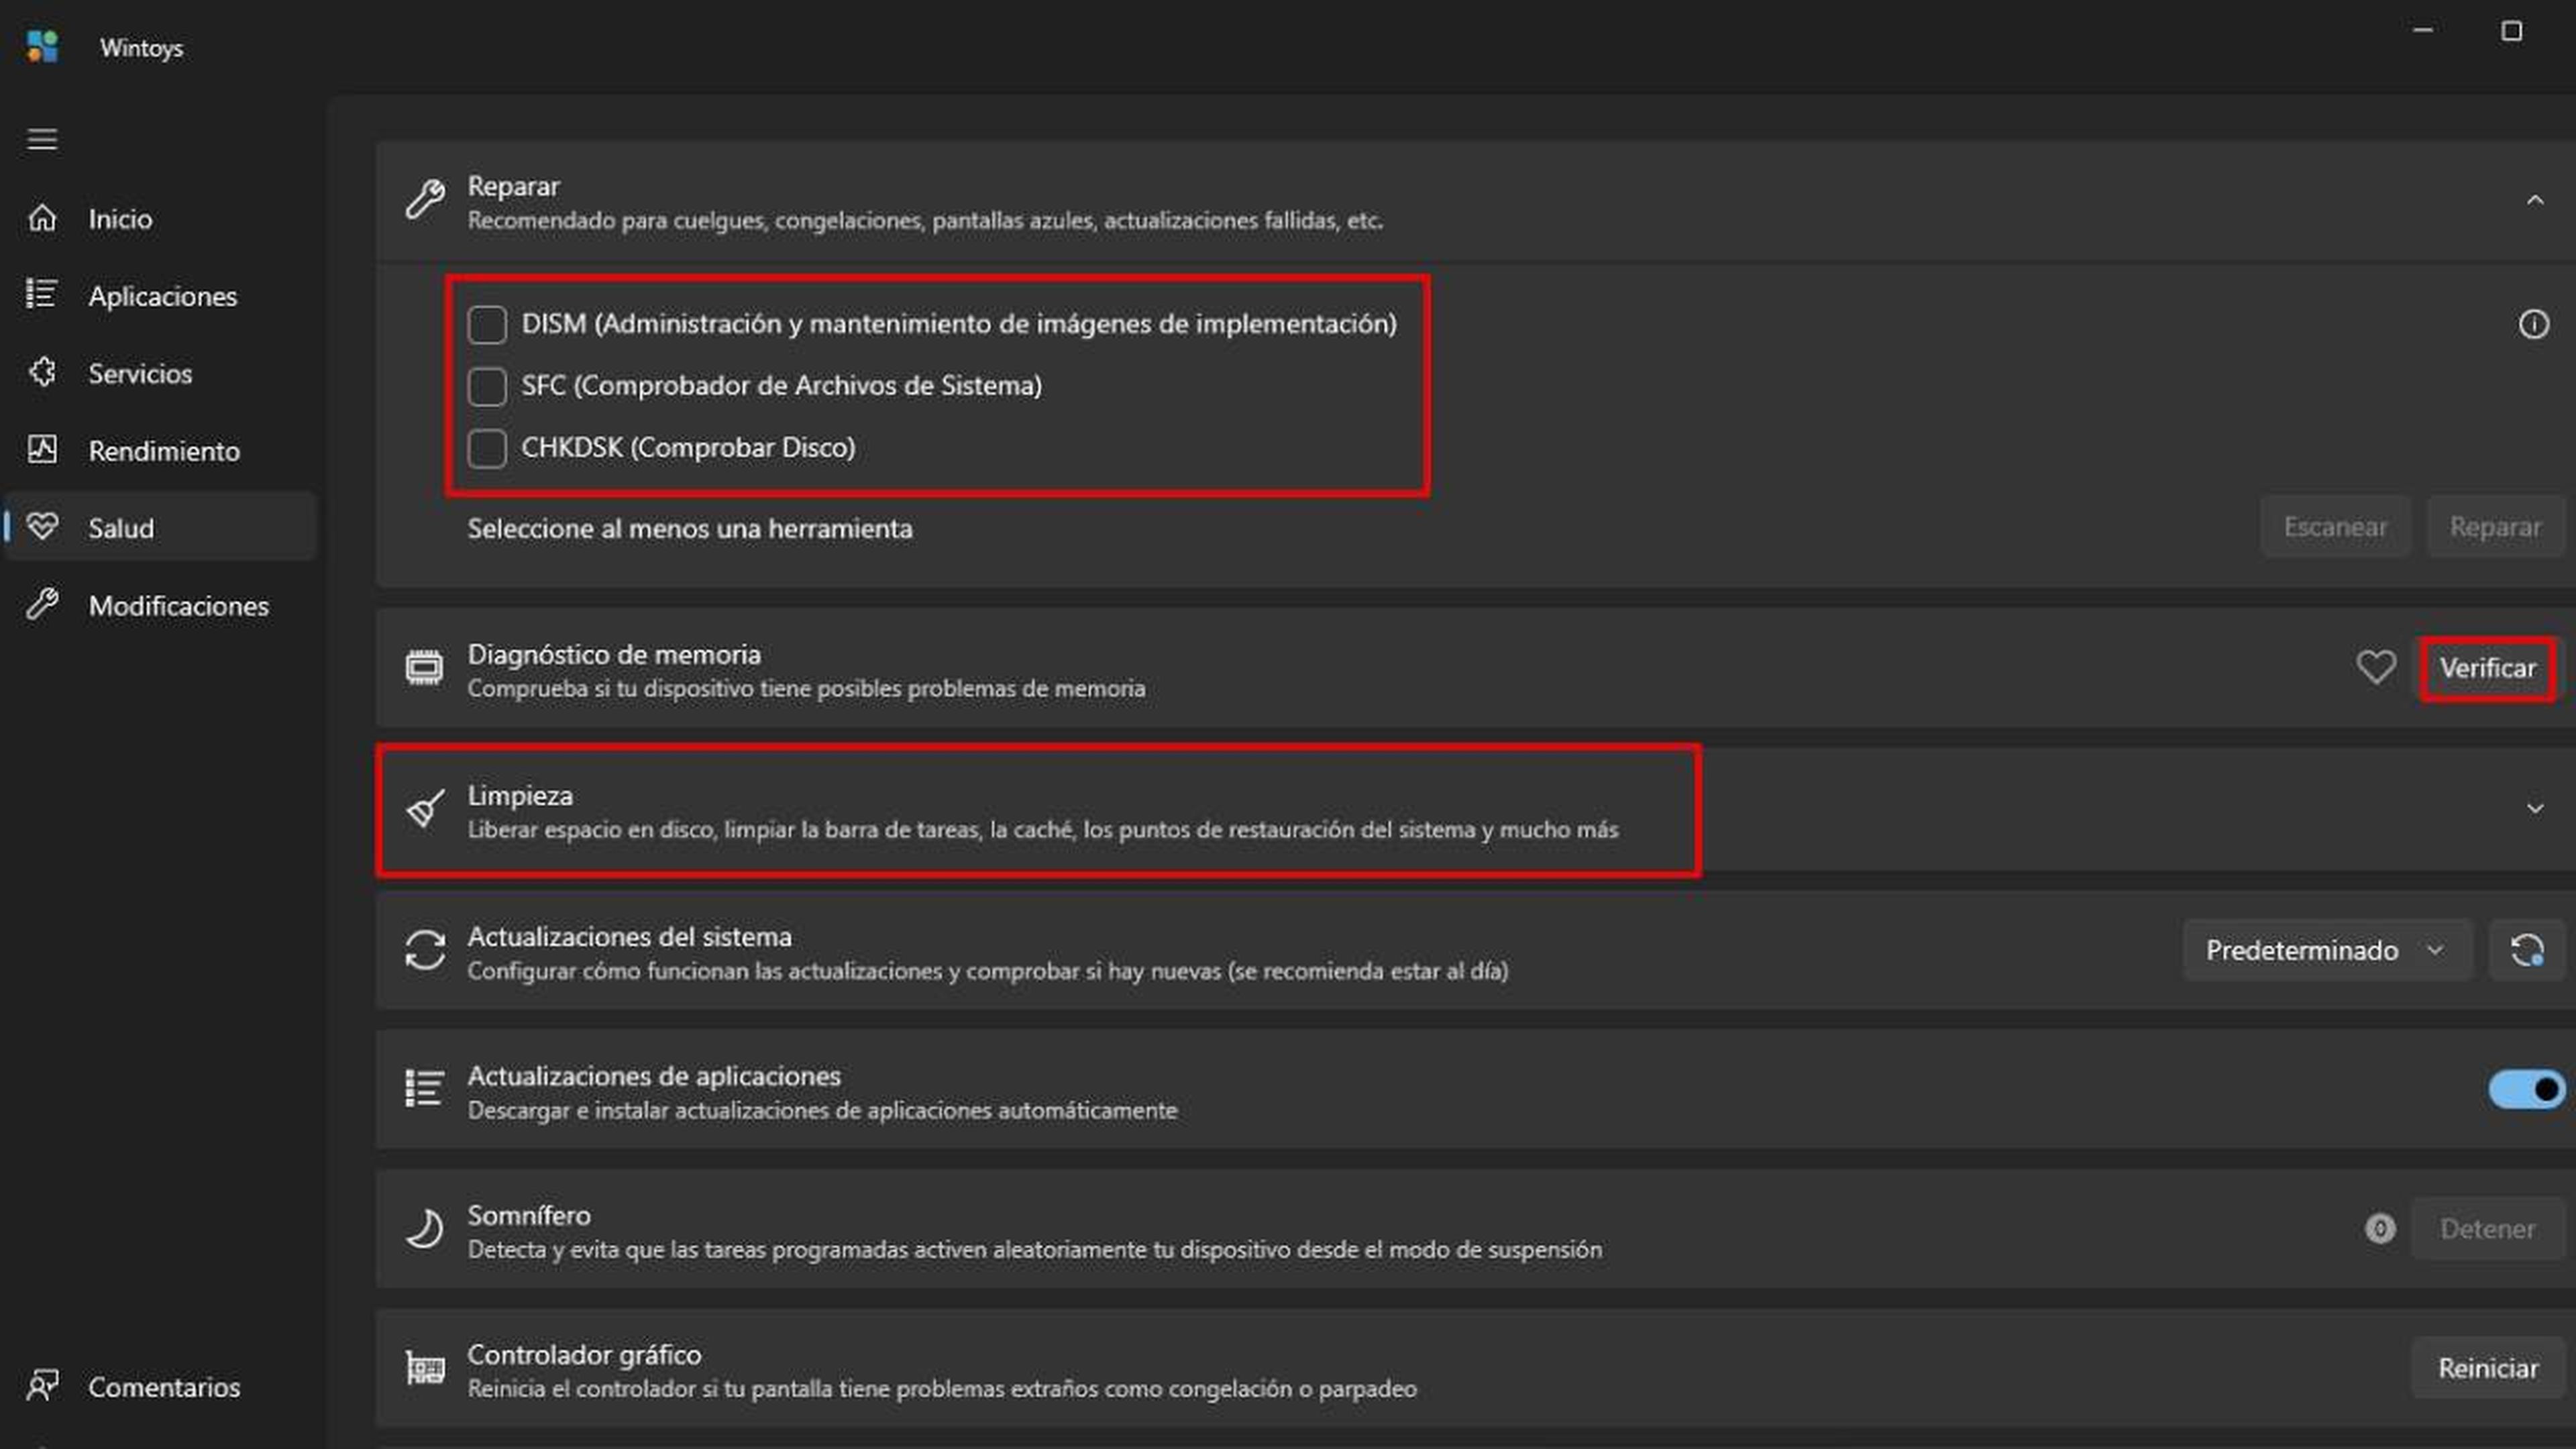Open the Predeterminado updates dropdown

[x=2328, y=950]
